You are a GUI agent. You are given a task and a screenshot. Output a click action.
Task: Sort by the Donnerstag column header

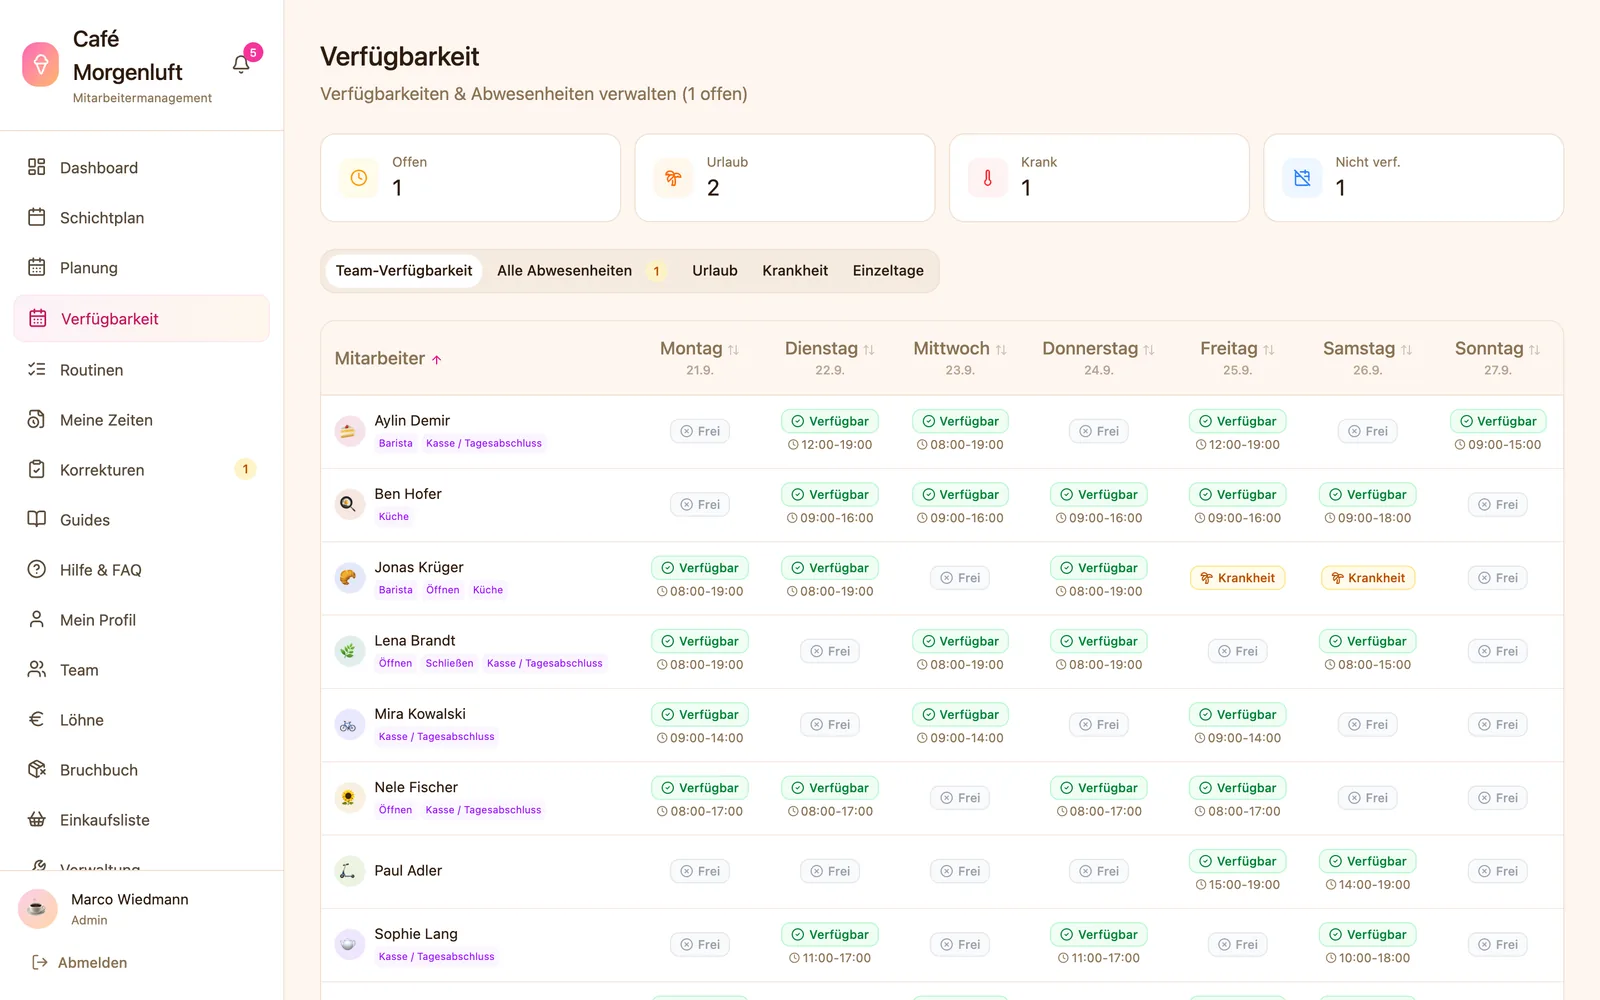tap(1098, 348)
